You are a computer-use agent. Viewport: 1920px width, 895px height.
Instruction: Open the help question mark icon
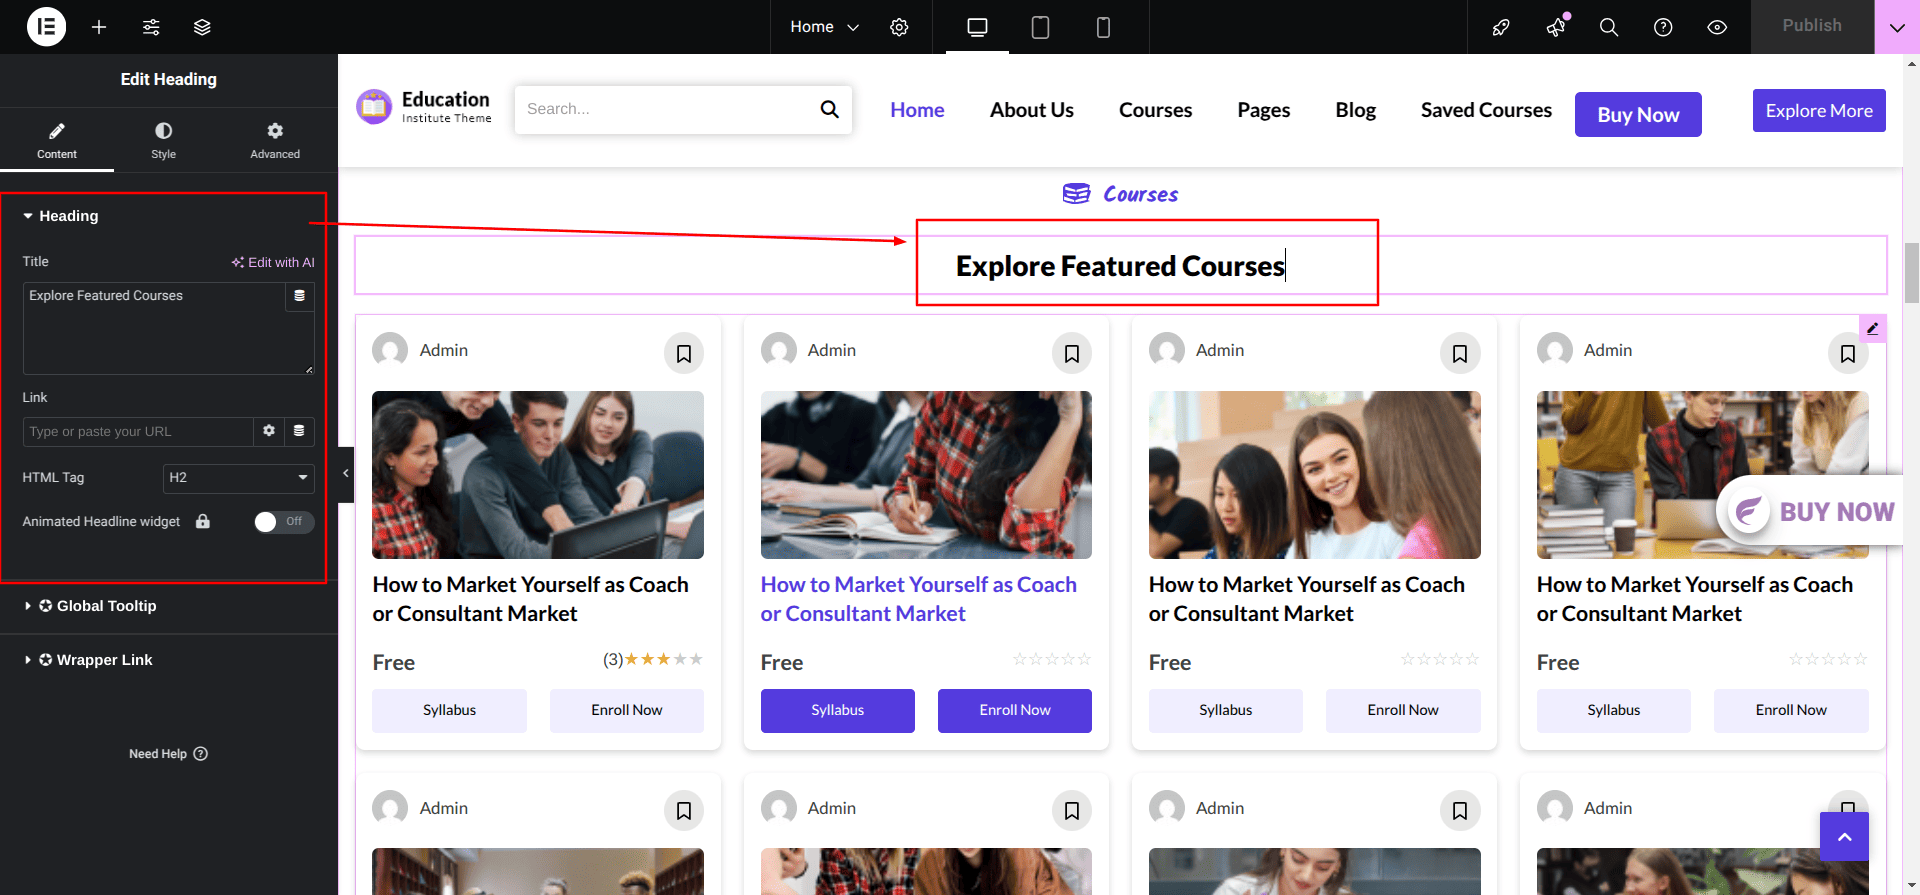1663,27
